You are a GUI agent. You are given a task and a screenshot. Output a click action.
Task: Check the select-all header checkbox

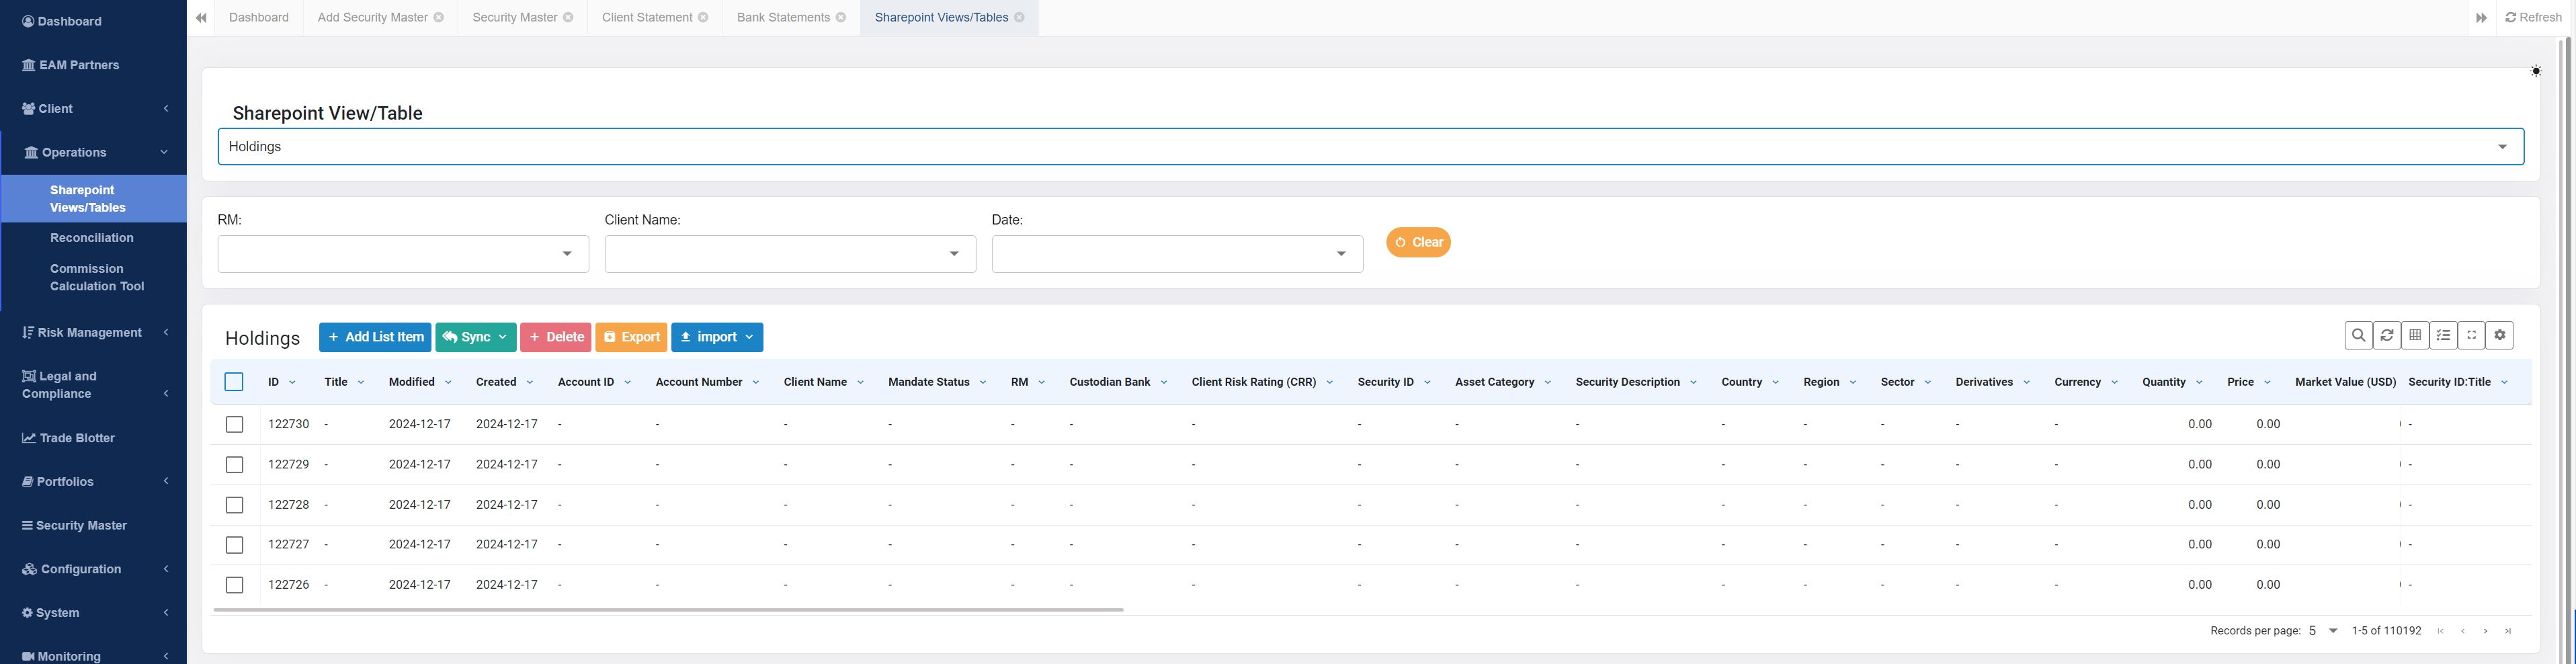[x=234, y=382]
